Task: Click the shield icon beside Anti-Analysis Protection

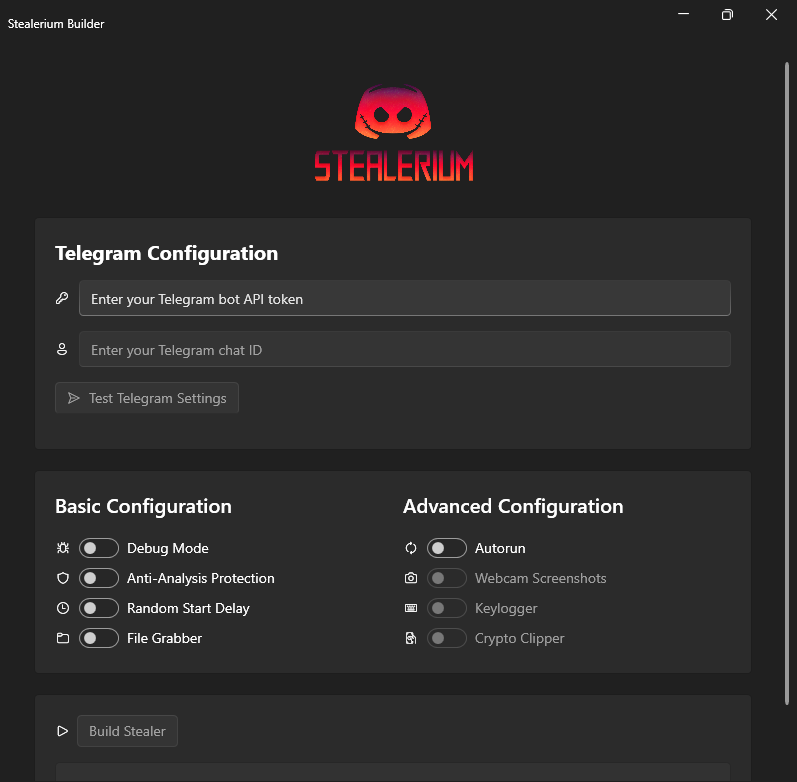Action: 62,578
